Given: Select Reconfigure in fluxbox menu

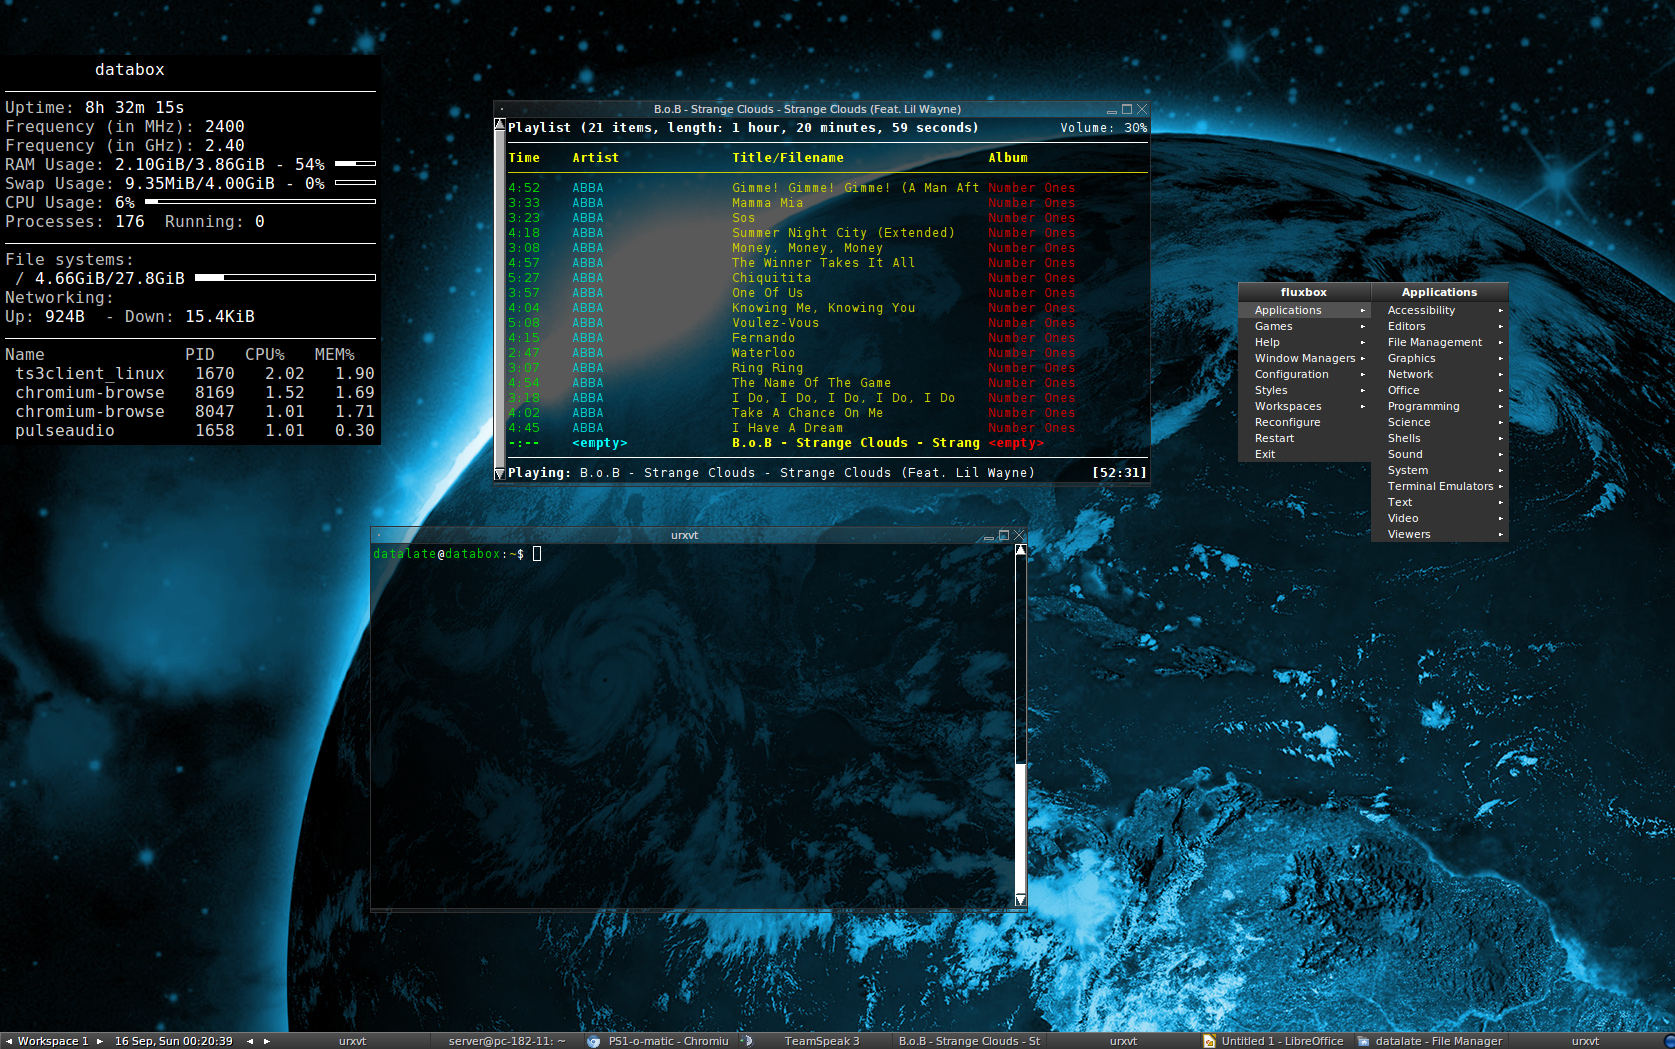Looking at the screenshot, I should pos(1304,422).
